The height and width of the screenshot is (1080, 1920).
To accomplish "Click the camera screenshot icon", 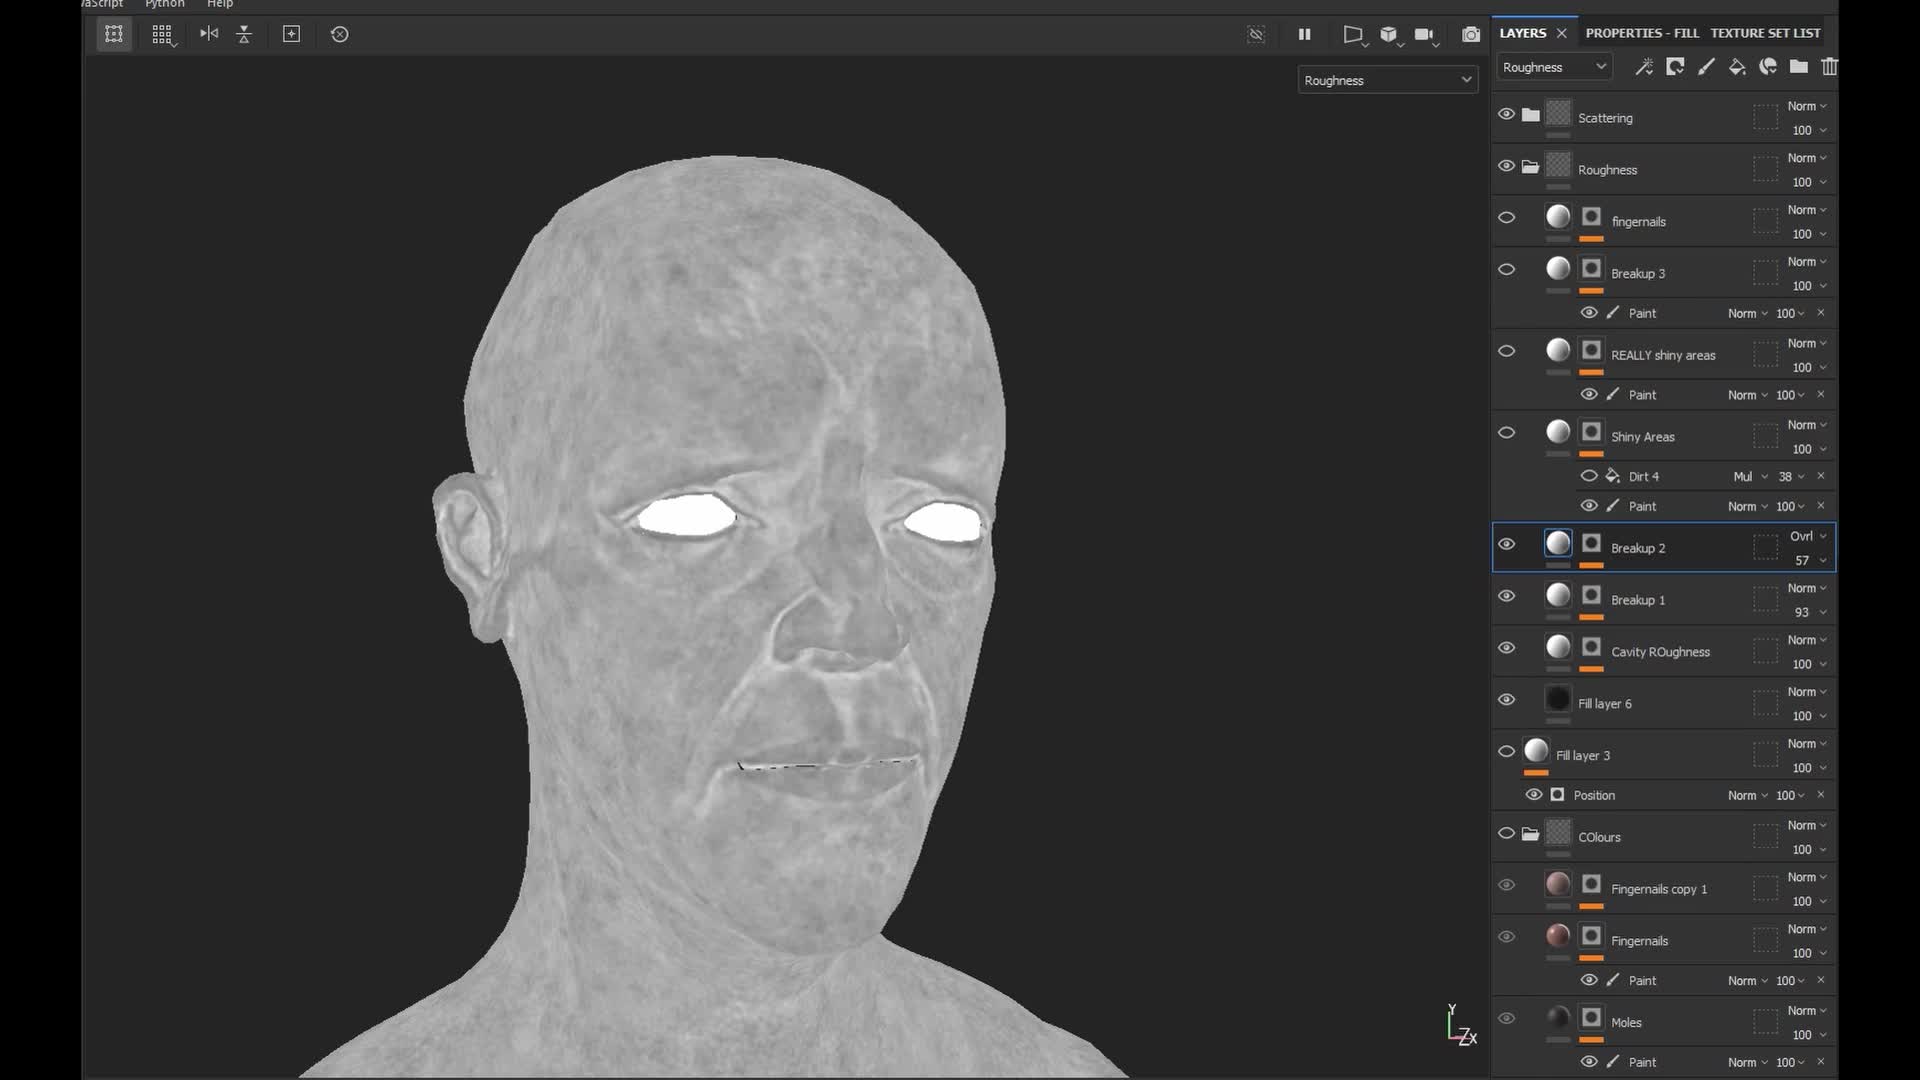I will (1471, 35).
